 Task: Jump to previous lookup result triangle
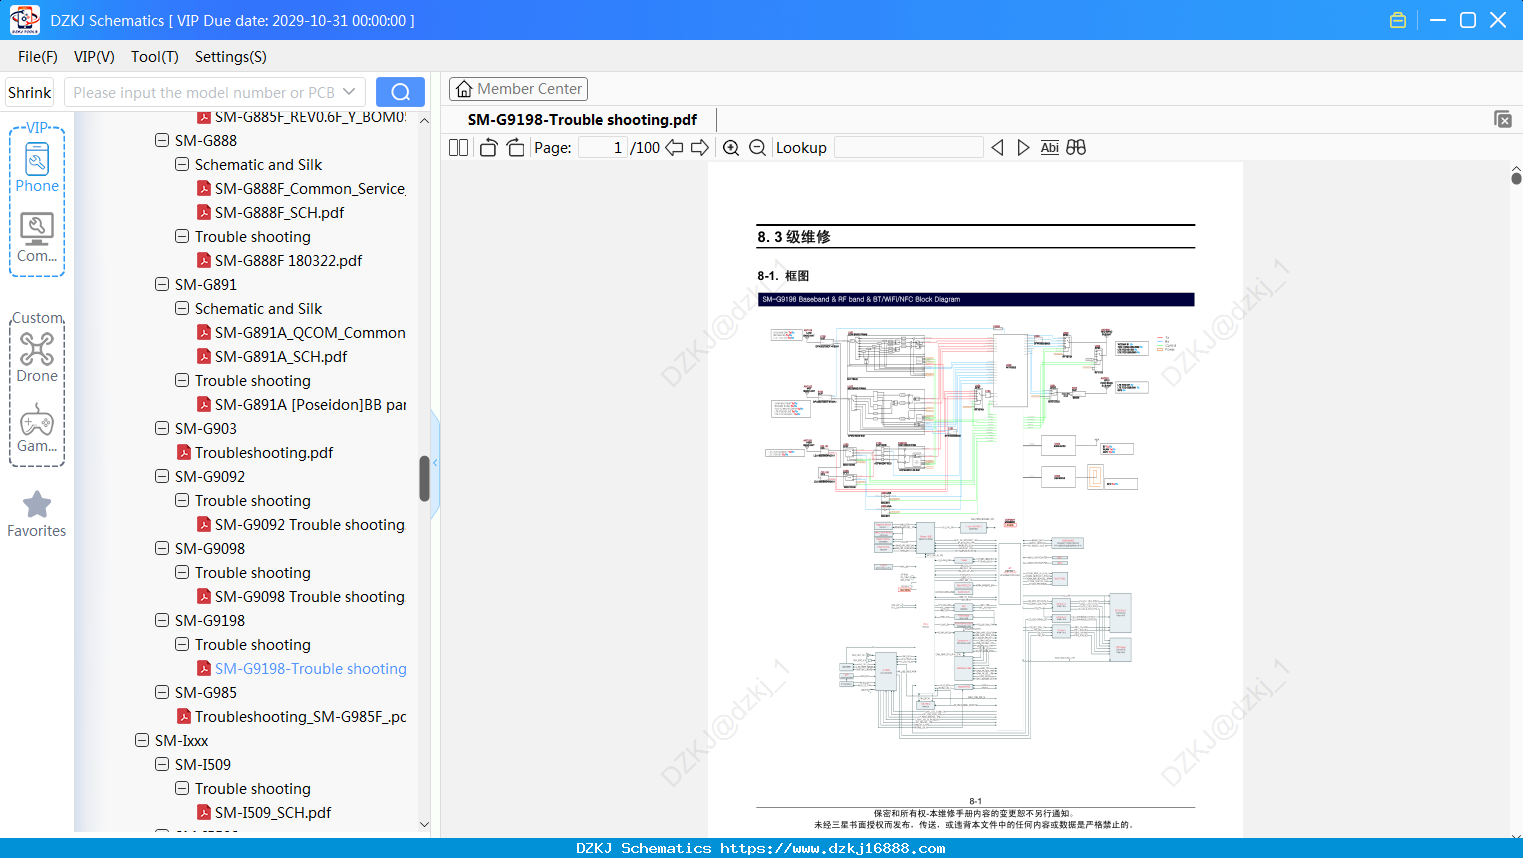[x=997, y=148]
